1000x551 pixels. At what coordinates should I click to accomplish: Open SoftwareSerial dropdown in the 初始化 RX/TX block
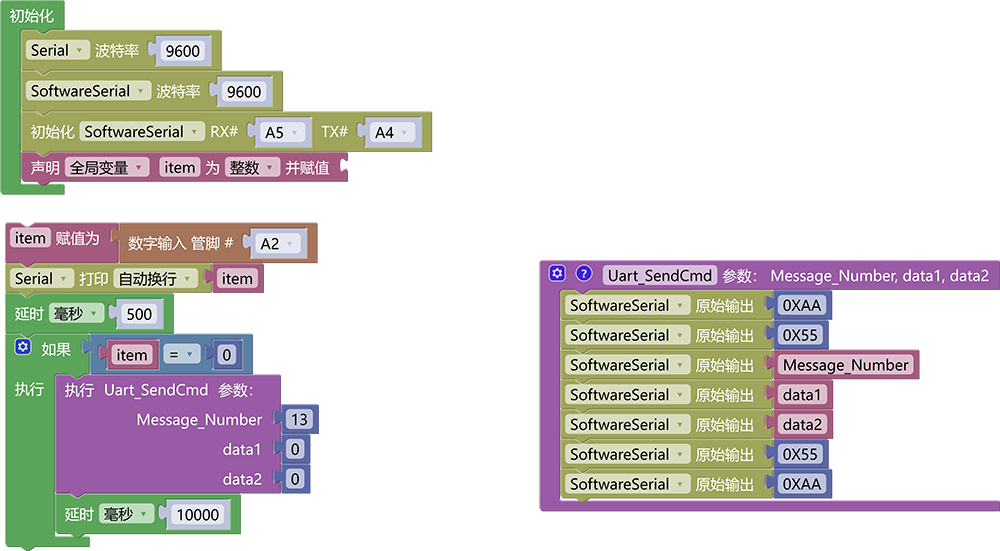point(142,132)
